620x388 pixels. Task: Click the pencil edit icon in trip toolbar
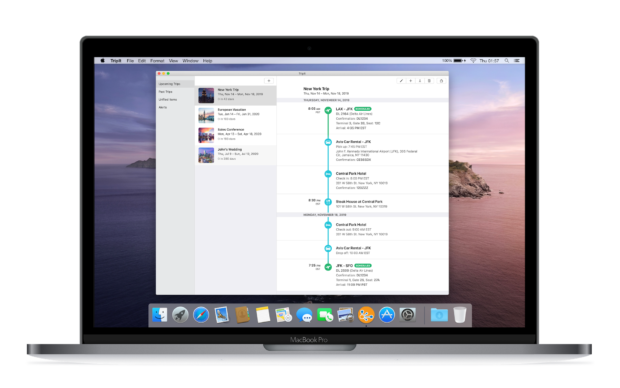click(x=401, y=81)
